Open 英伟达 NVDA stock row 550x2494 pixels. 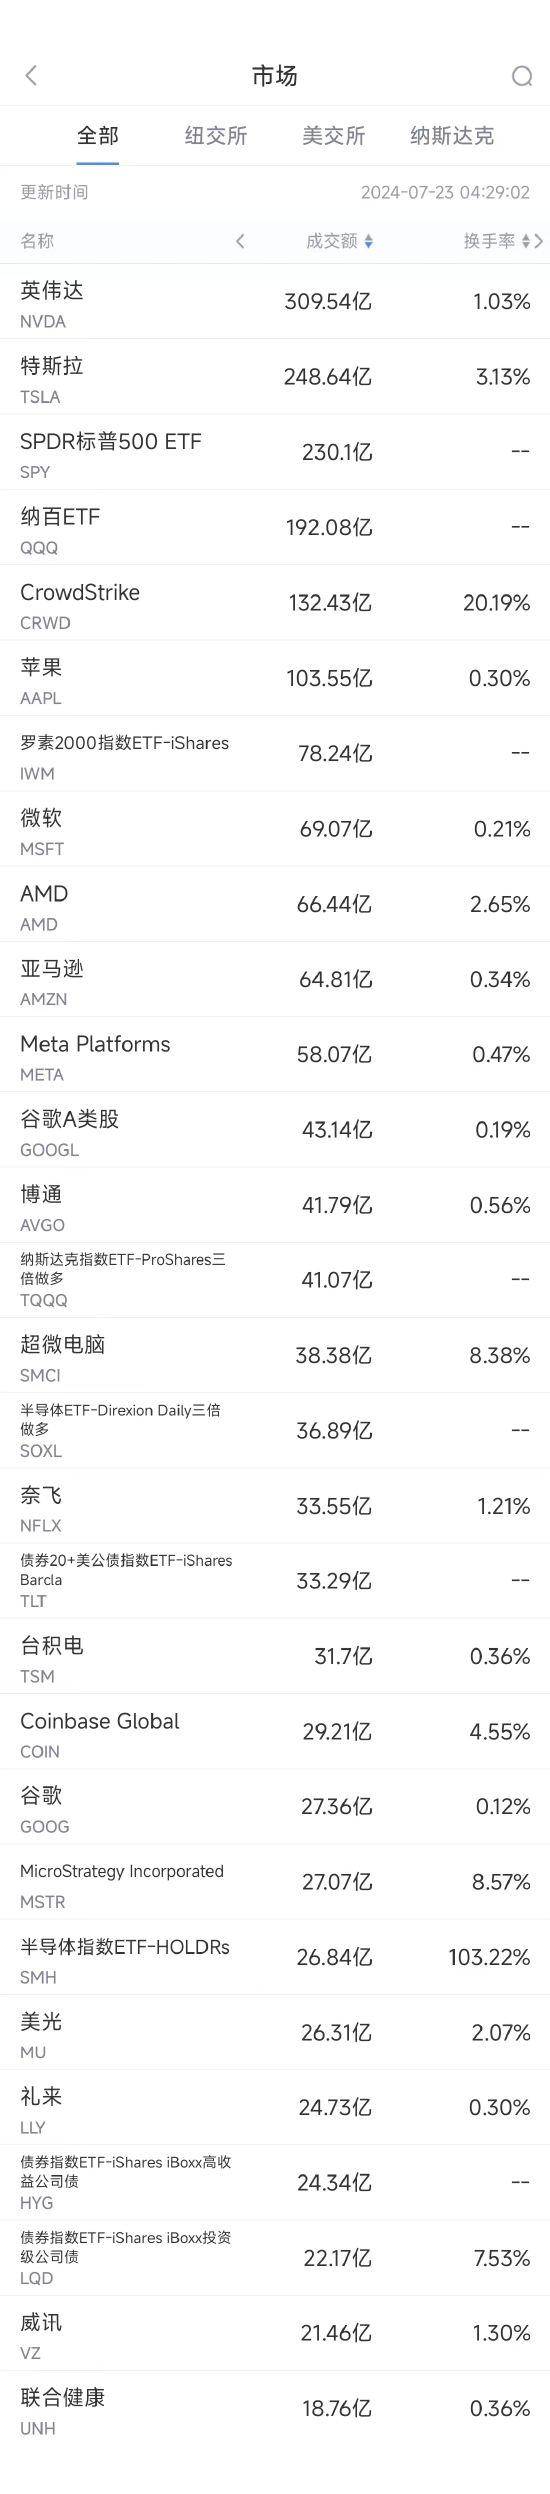click(275, 302)
